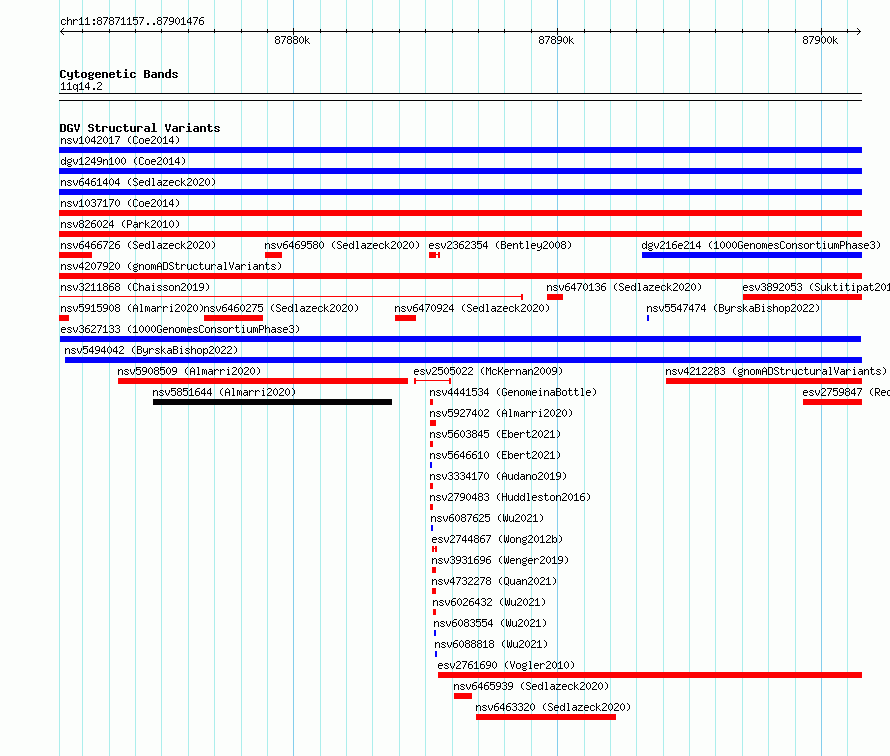Click nsv6087625 (Wu2021) label
Screen dimensions: 890x756
pos(487,518)
